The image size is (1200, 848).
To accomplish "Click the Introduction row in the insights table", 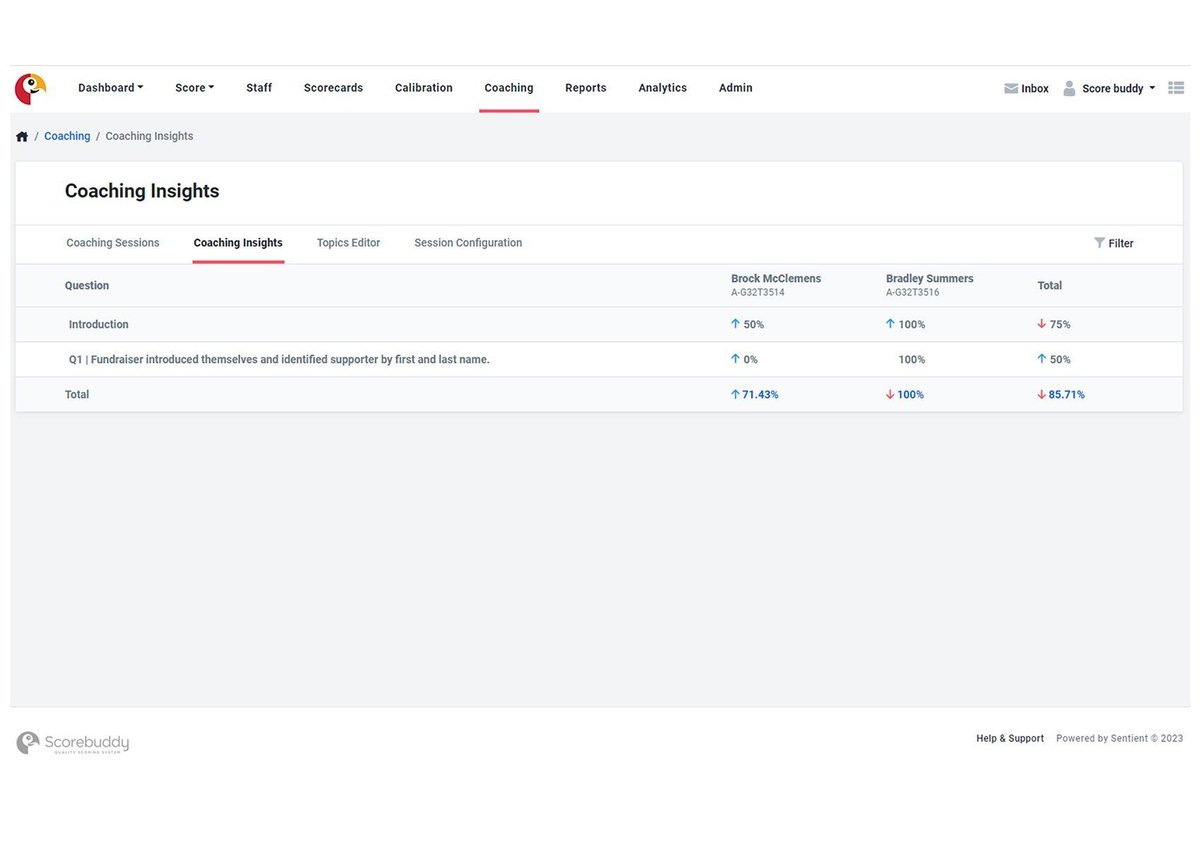I will (x=98, y=324).
